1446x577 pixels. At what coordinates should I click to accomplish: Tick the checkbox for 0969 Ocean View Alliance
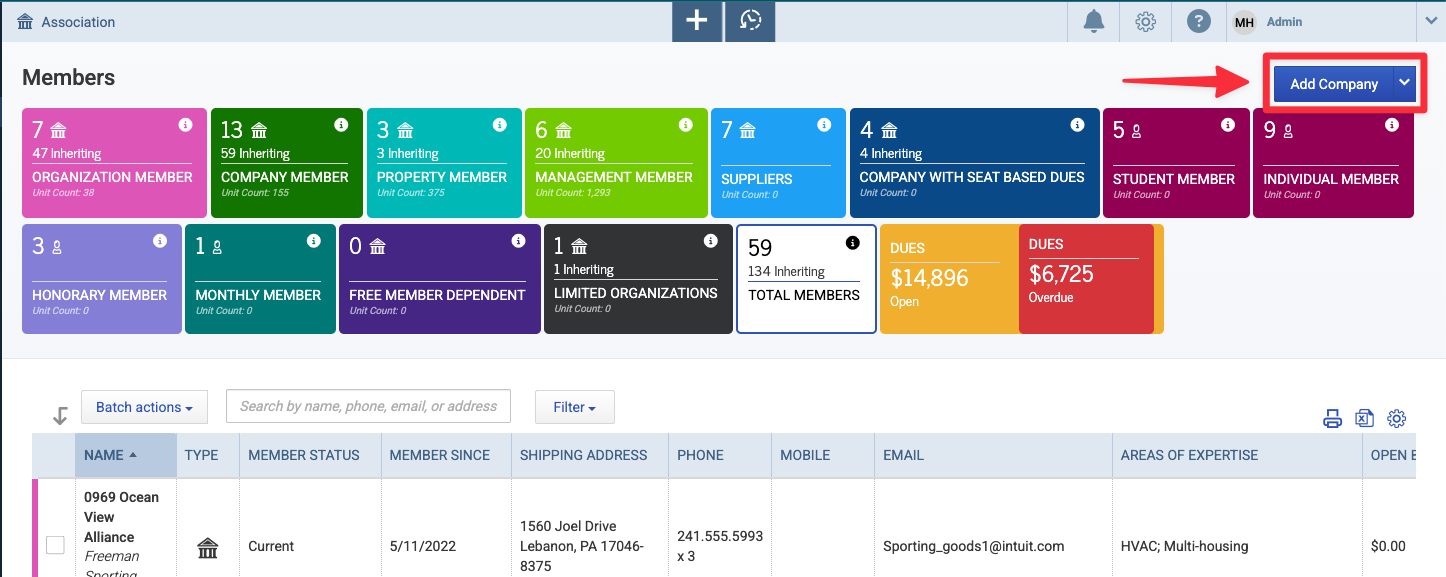pos(55,545)
